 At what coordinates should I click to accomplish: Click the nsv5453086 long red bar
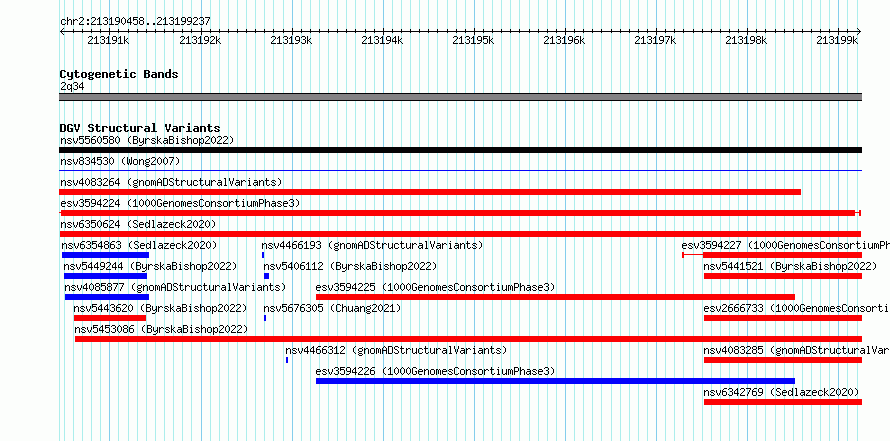(x=469, y=339)
